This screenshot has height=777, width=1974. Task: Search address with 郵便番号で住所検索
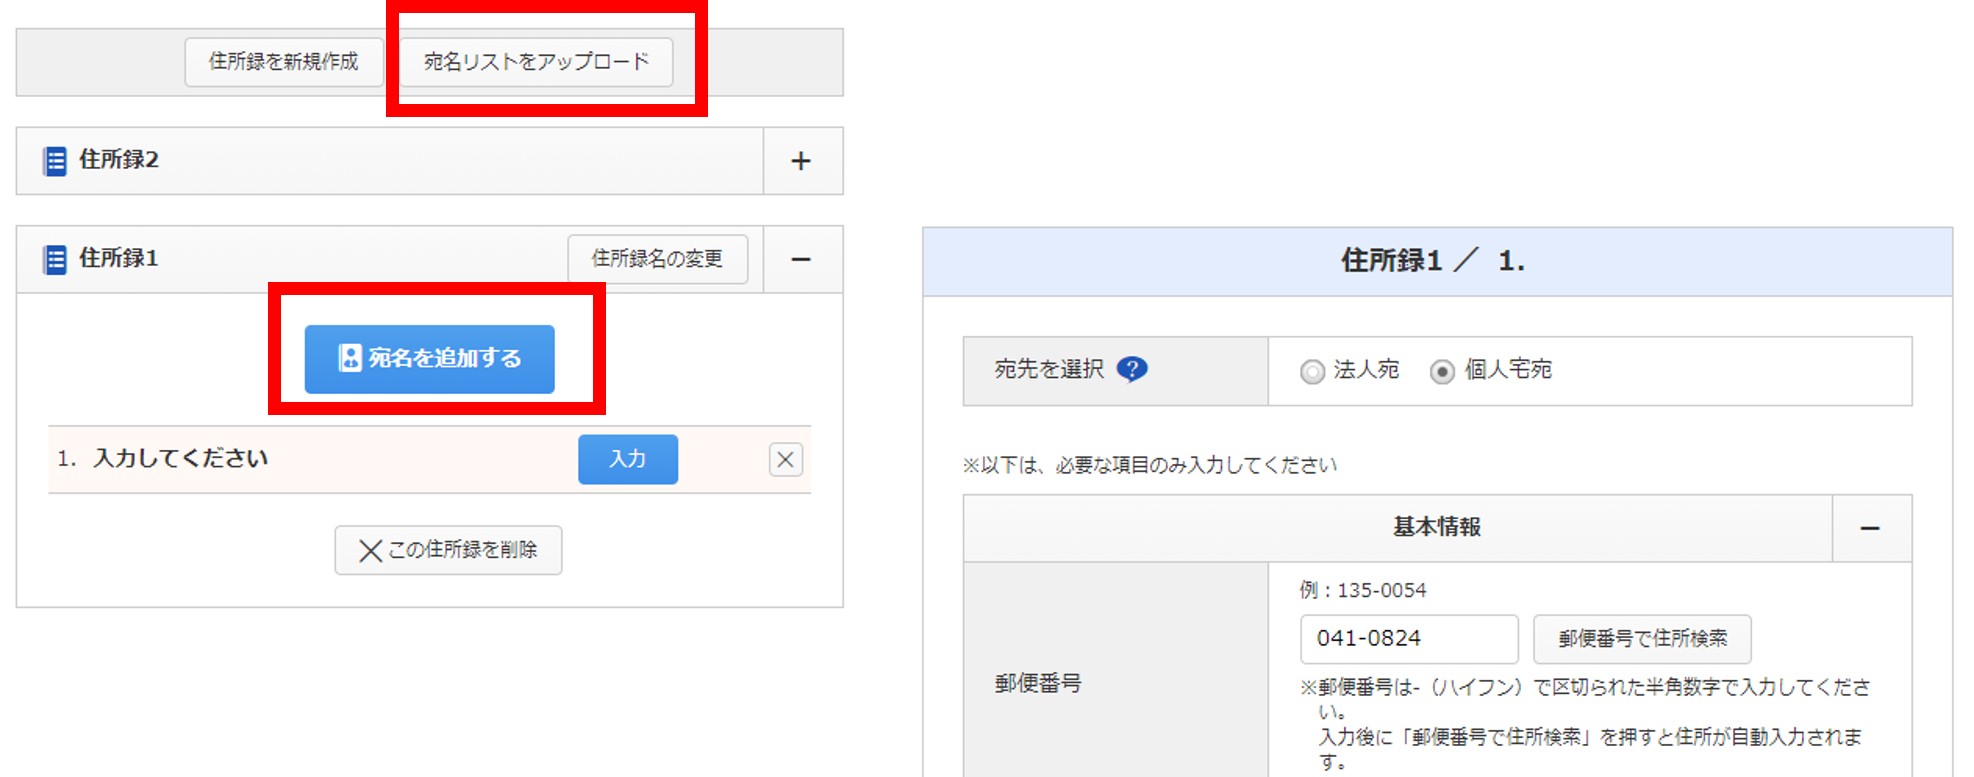click(1642, 639)
